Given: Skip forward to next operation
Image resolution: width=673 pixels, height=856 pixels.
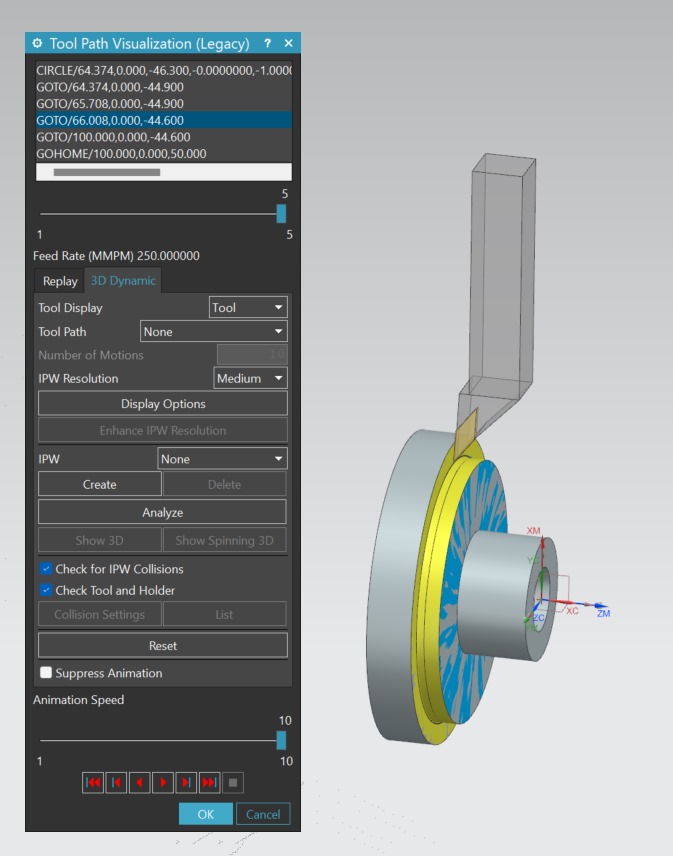Looking at the screenshot, I should tap(209, 782).
